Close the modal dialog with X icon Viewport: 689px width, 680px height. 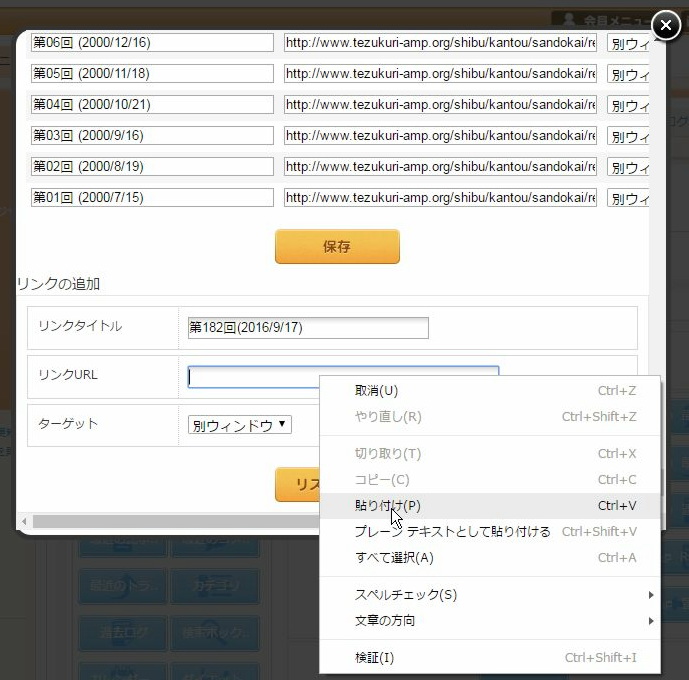[x=666, y=25]
